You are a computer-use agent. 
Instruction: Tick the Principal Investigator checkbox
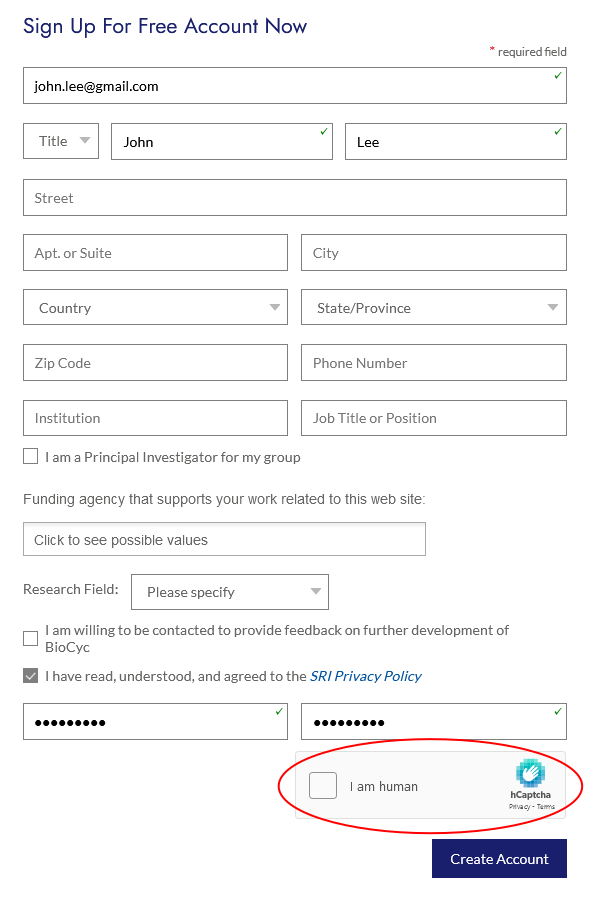pos(31,457)
